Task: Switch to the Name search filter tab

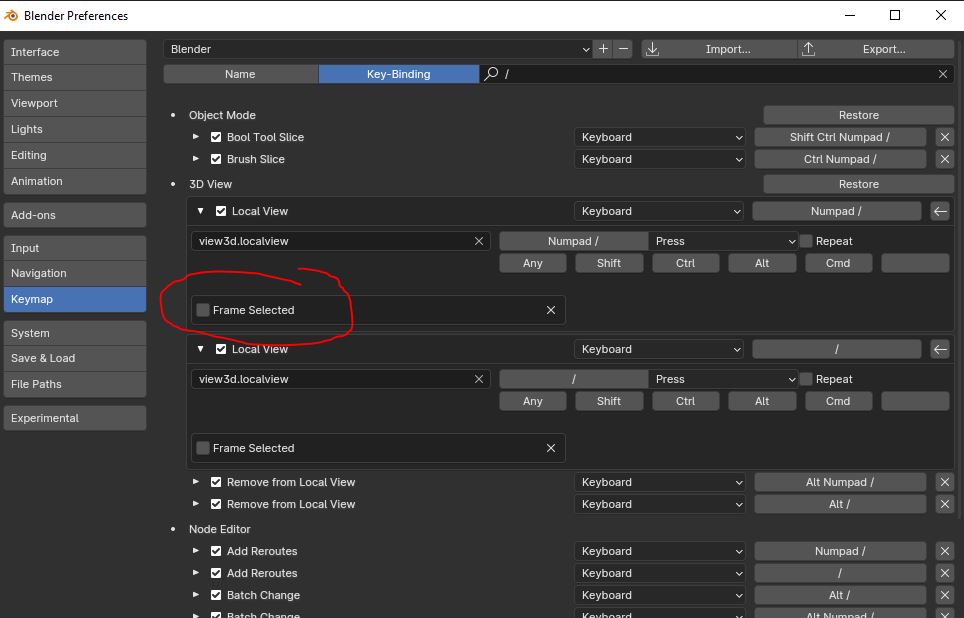Action: (240, 74)
